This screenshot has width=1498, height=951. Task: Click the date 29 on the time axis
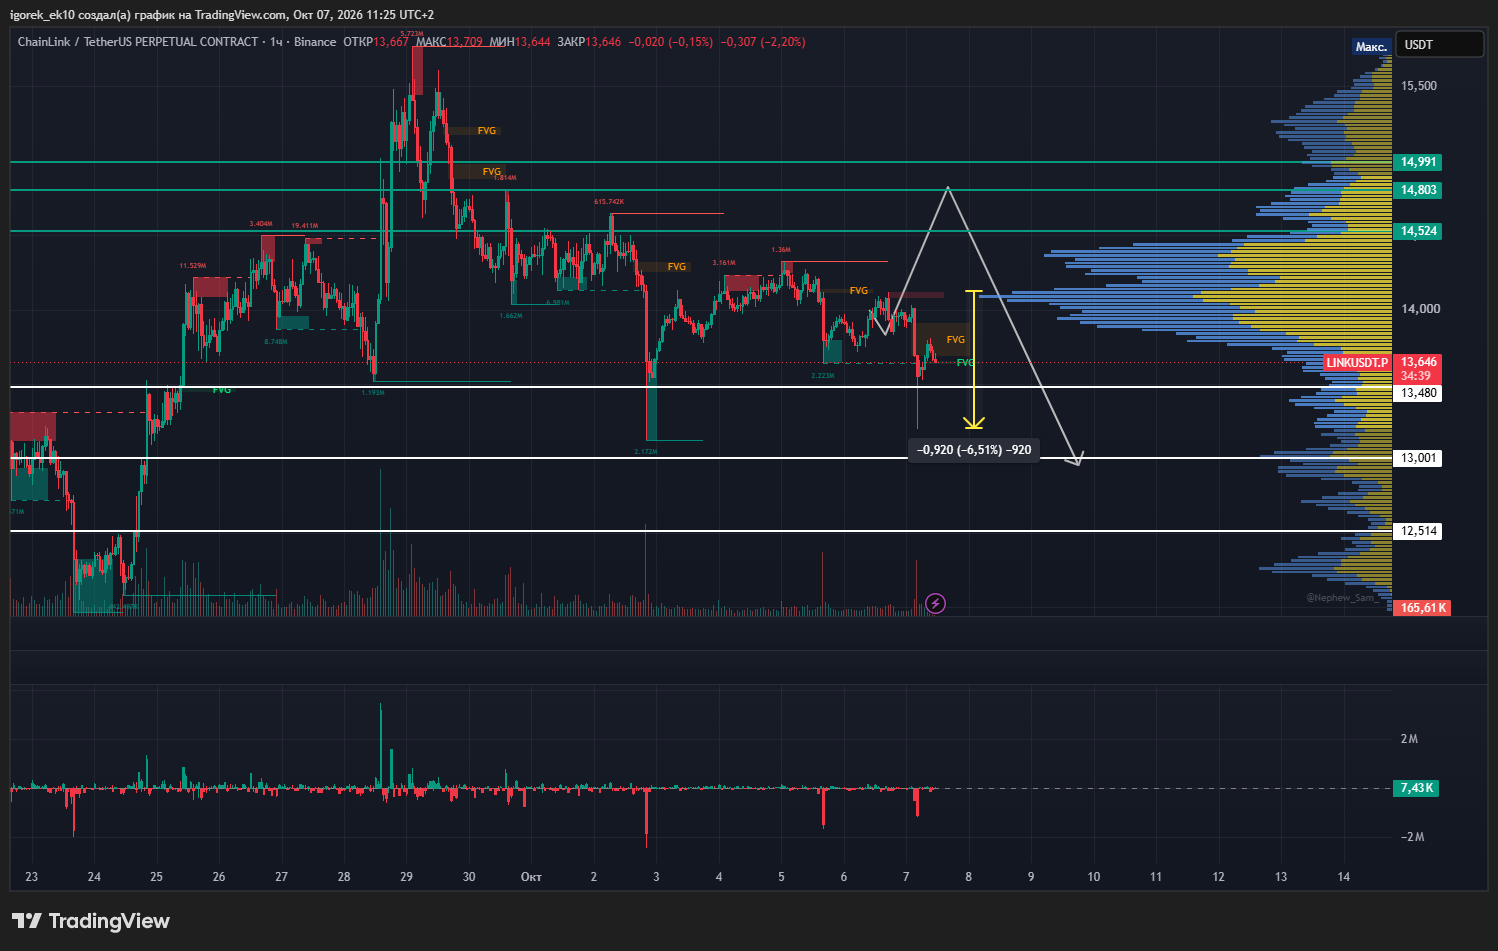(x=406, y=877)
